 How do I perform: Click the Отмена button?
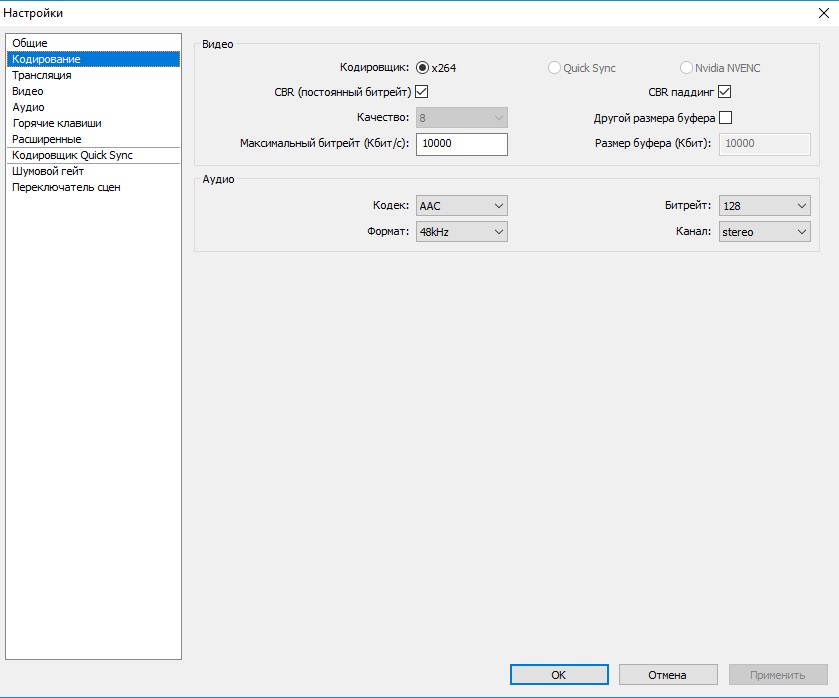(x=667, y=675)
